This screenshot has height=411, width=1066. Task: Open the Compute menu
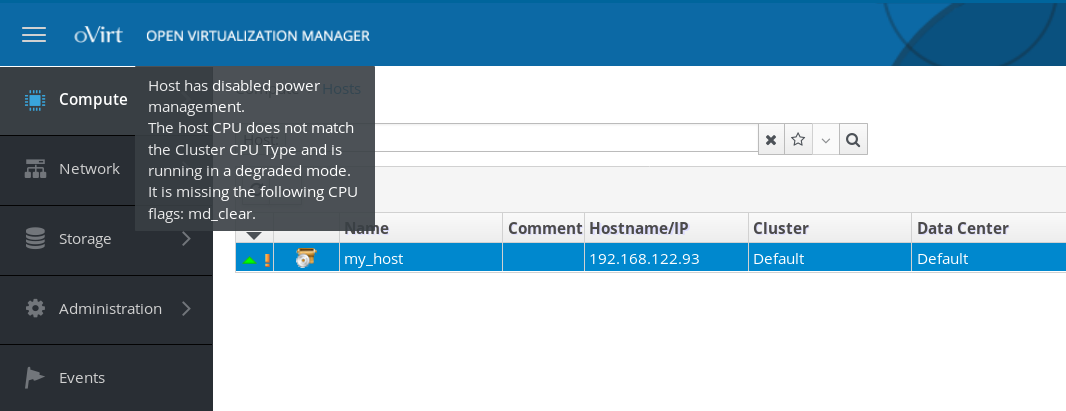(92, 99)
